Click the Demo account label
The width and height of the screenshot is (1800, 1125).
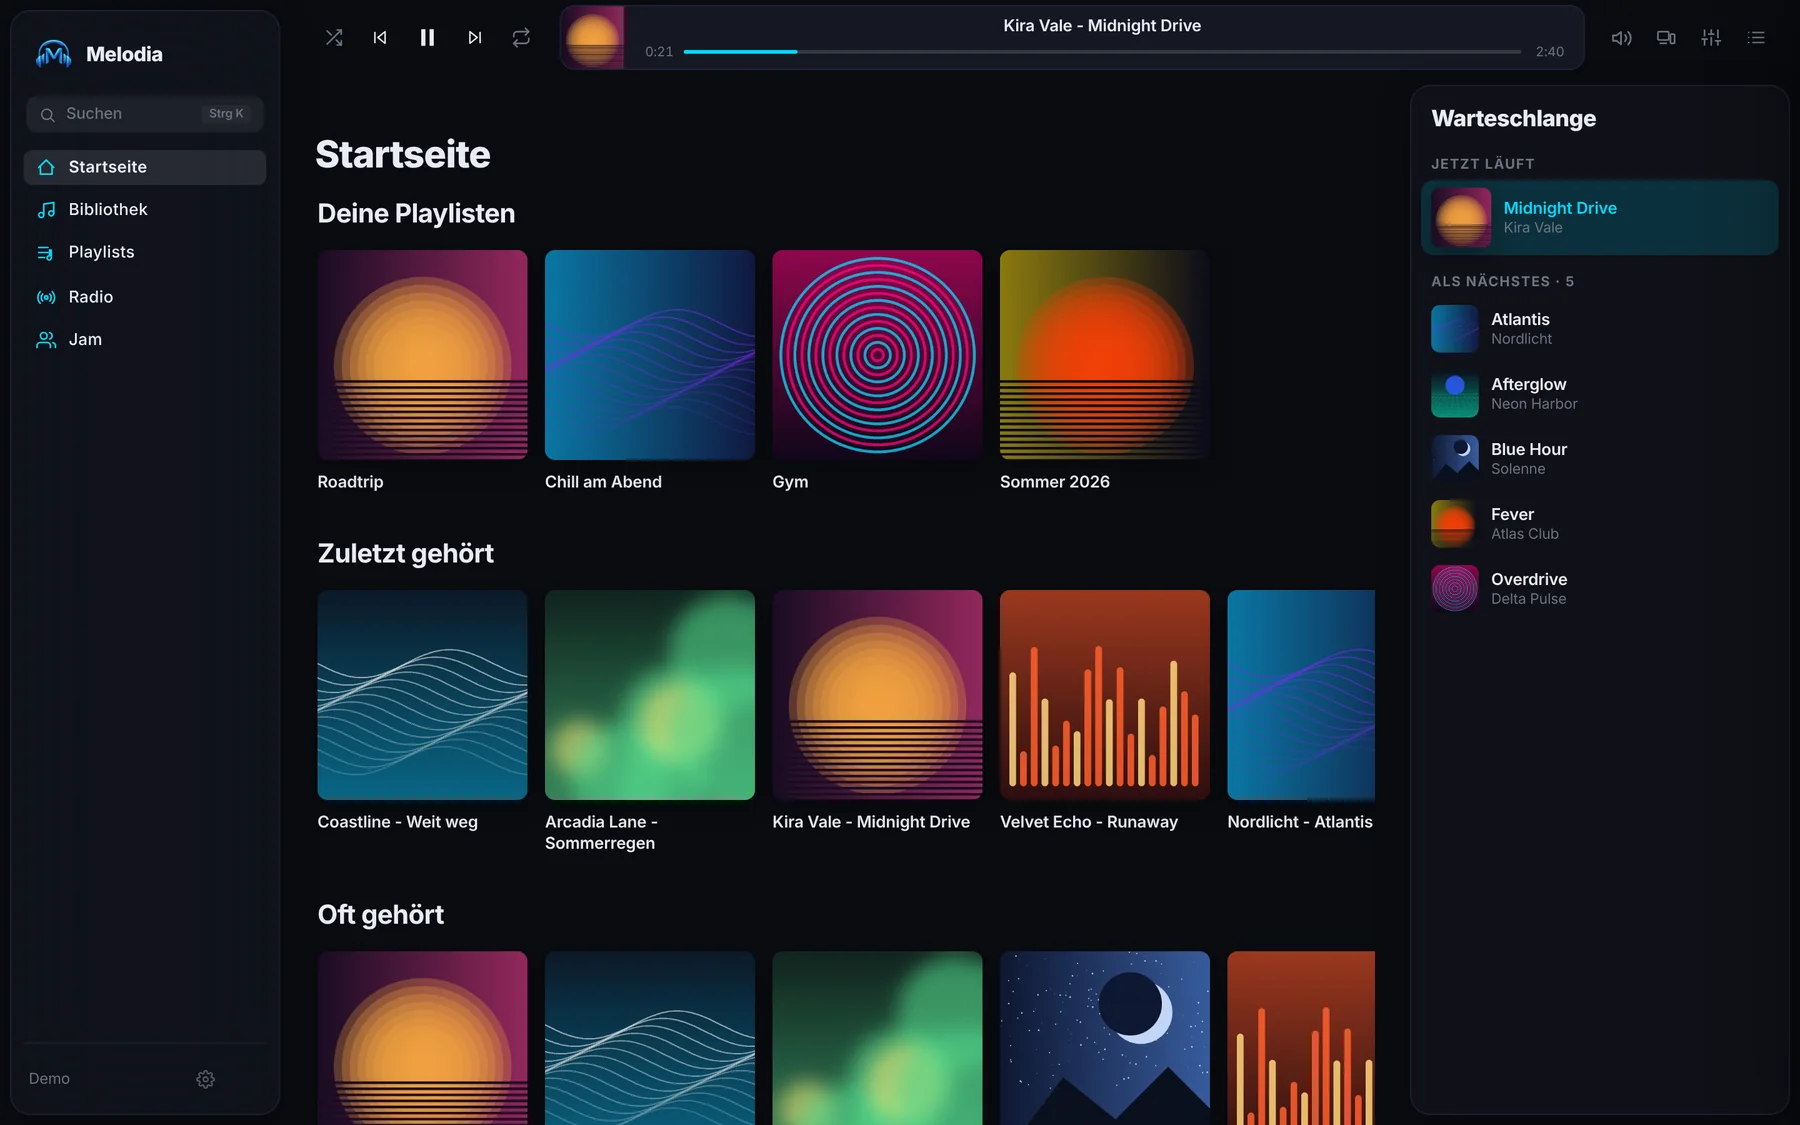(49, 1079)
